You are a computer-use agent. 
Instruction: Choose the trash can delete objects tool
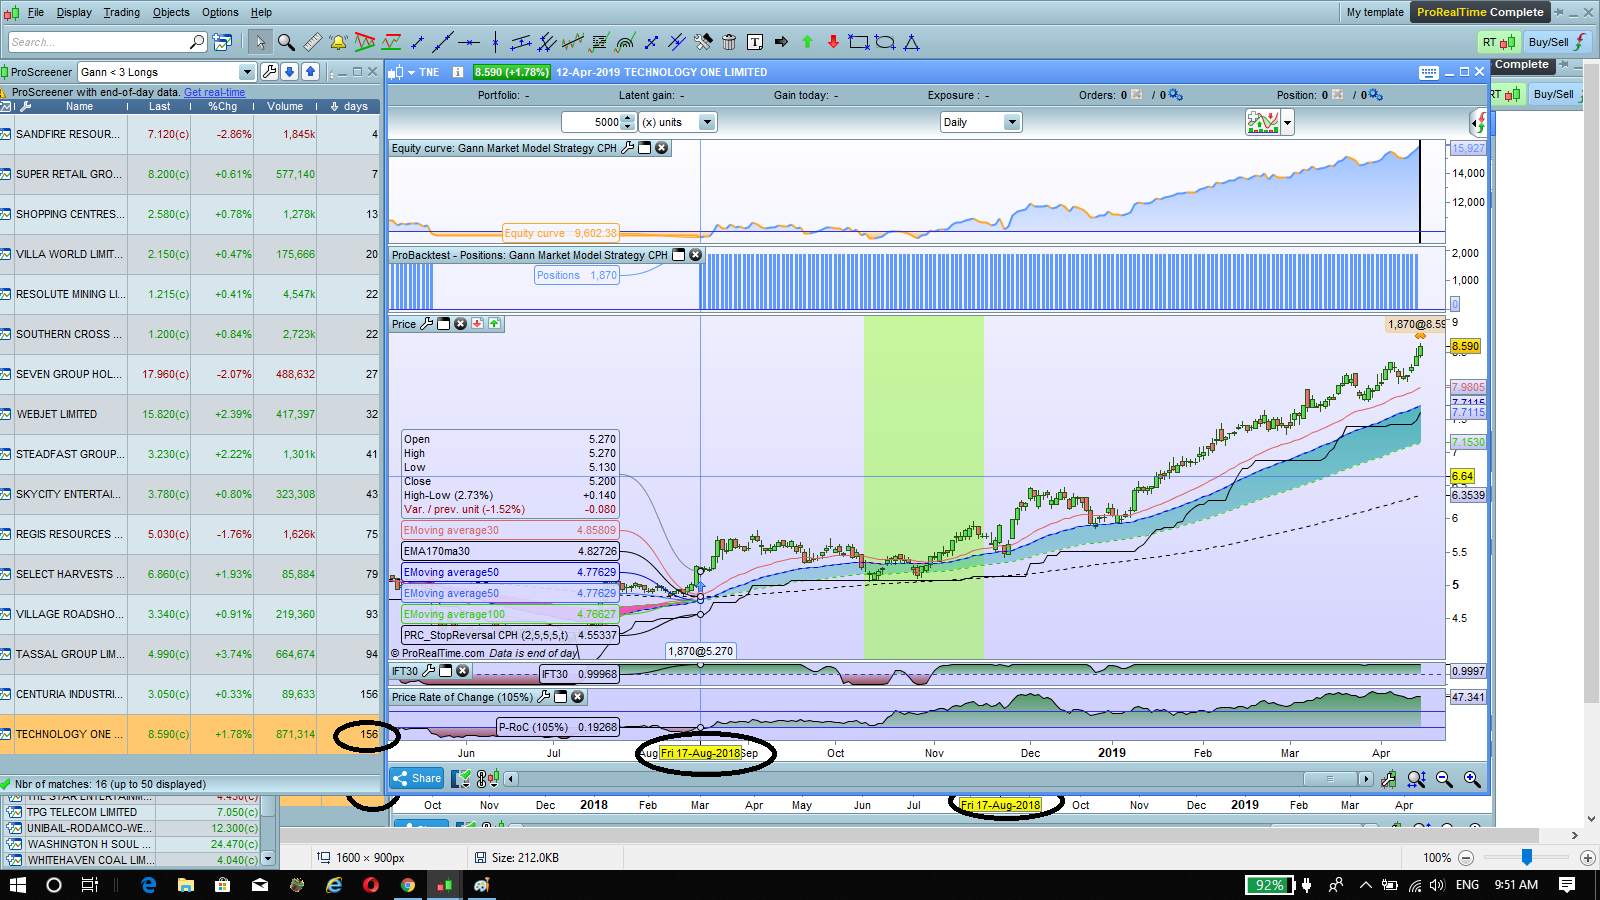[x=729, y=42]
